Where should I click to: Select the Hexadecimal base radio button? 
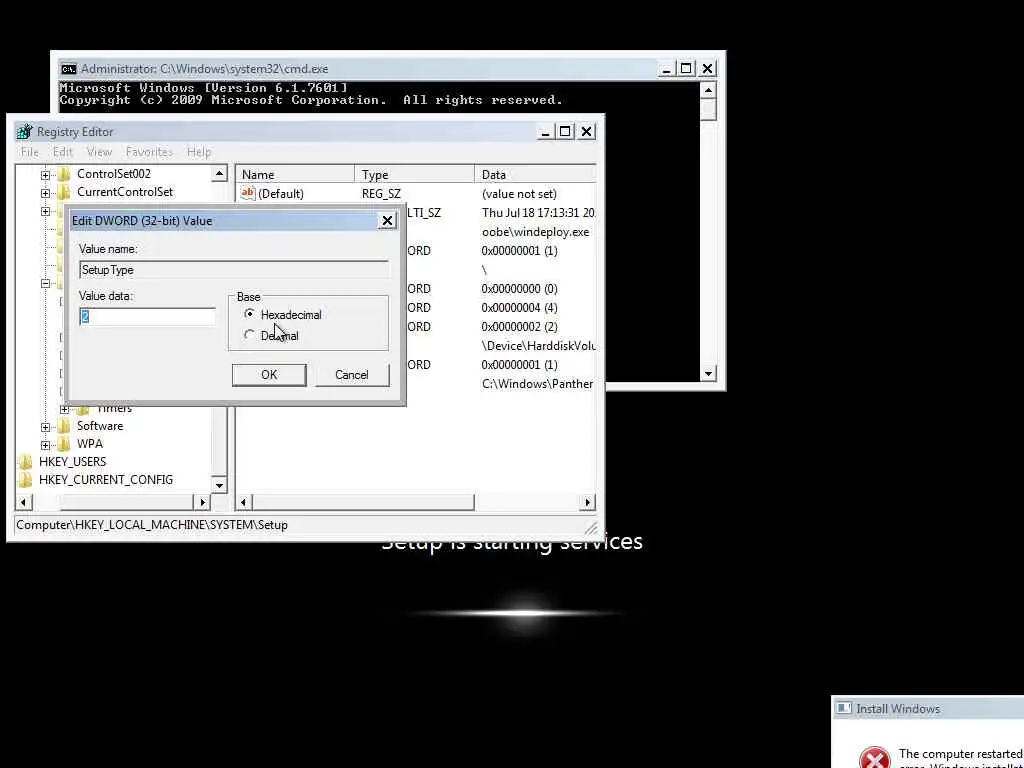pyautogui.click(x=249, y=315)
